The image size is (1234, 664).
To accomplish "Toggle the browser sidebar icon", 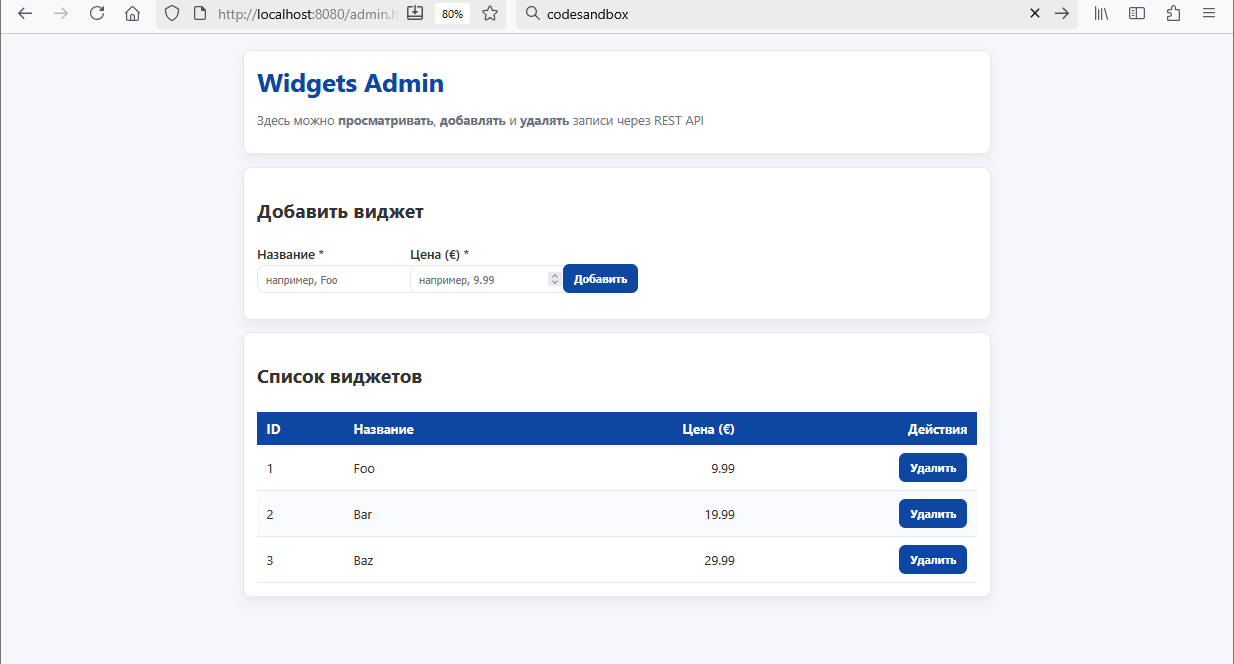I will point(1137,14).
